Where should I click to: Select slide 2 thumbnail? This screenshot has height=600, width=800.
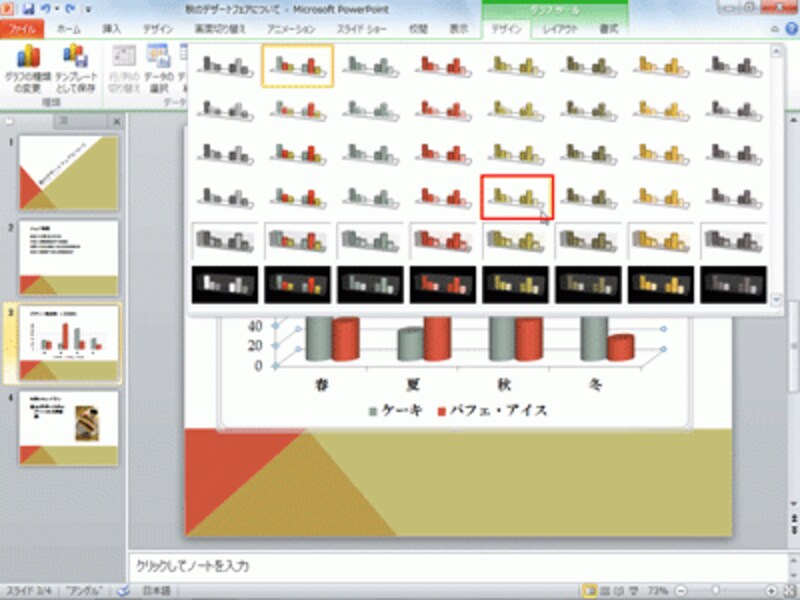point(68,258)
